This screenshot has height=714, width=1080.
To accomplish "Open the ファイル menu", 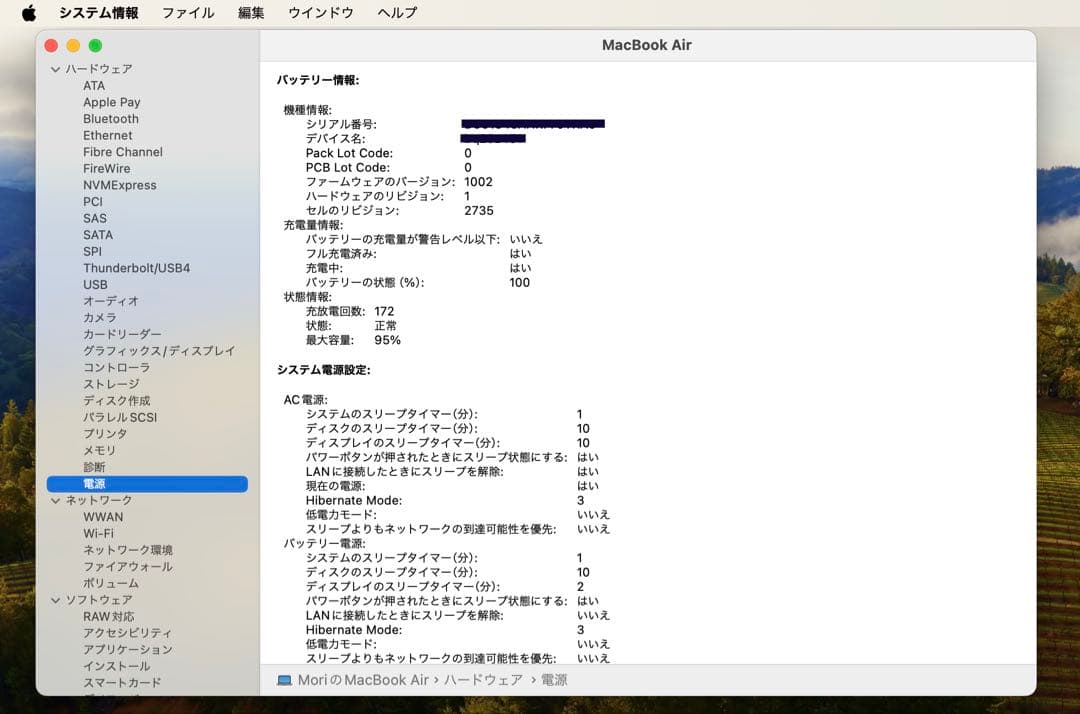I will coord(189,13).
